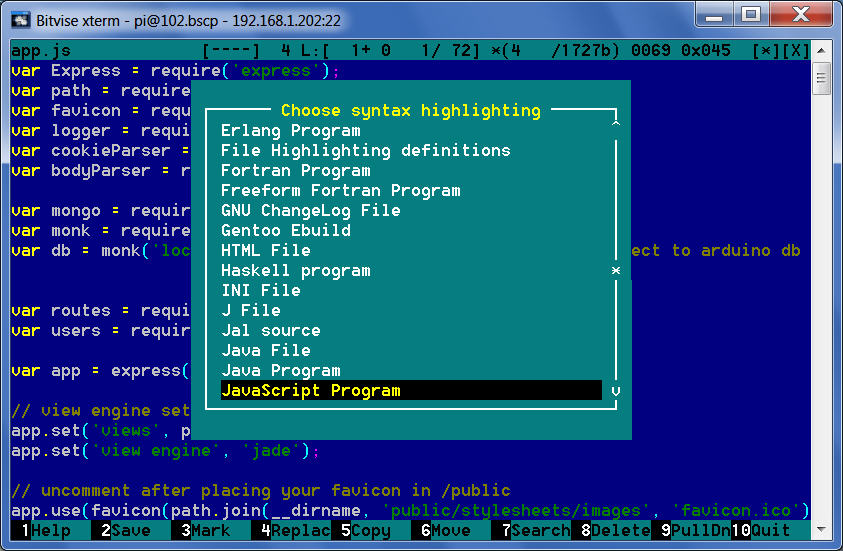
Task: Pick Gentoo Ebuild syntax entry
Action: tap(285, 231)
